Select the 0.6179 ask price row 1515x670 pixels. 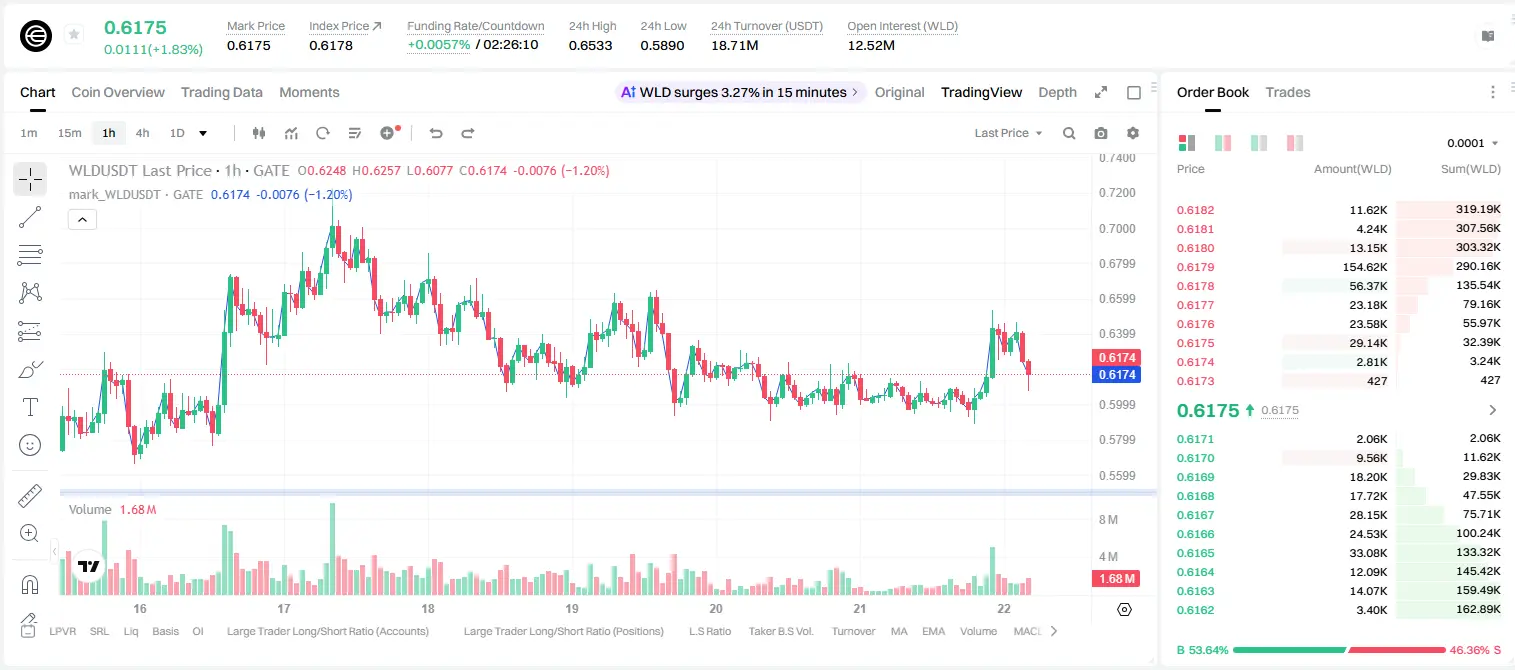1338,267
